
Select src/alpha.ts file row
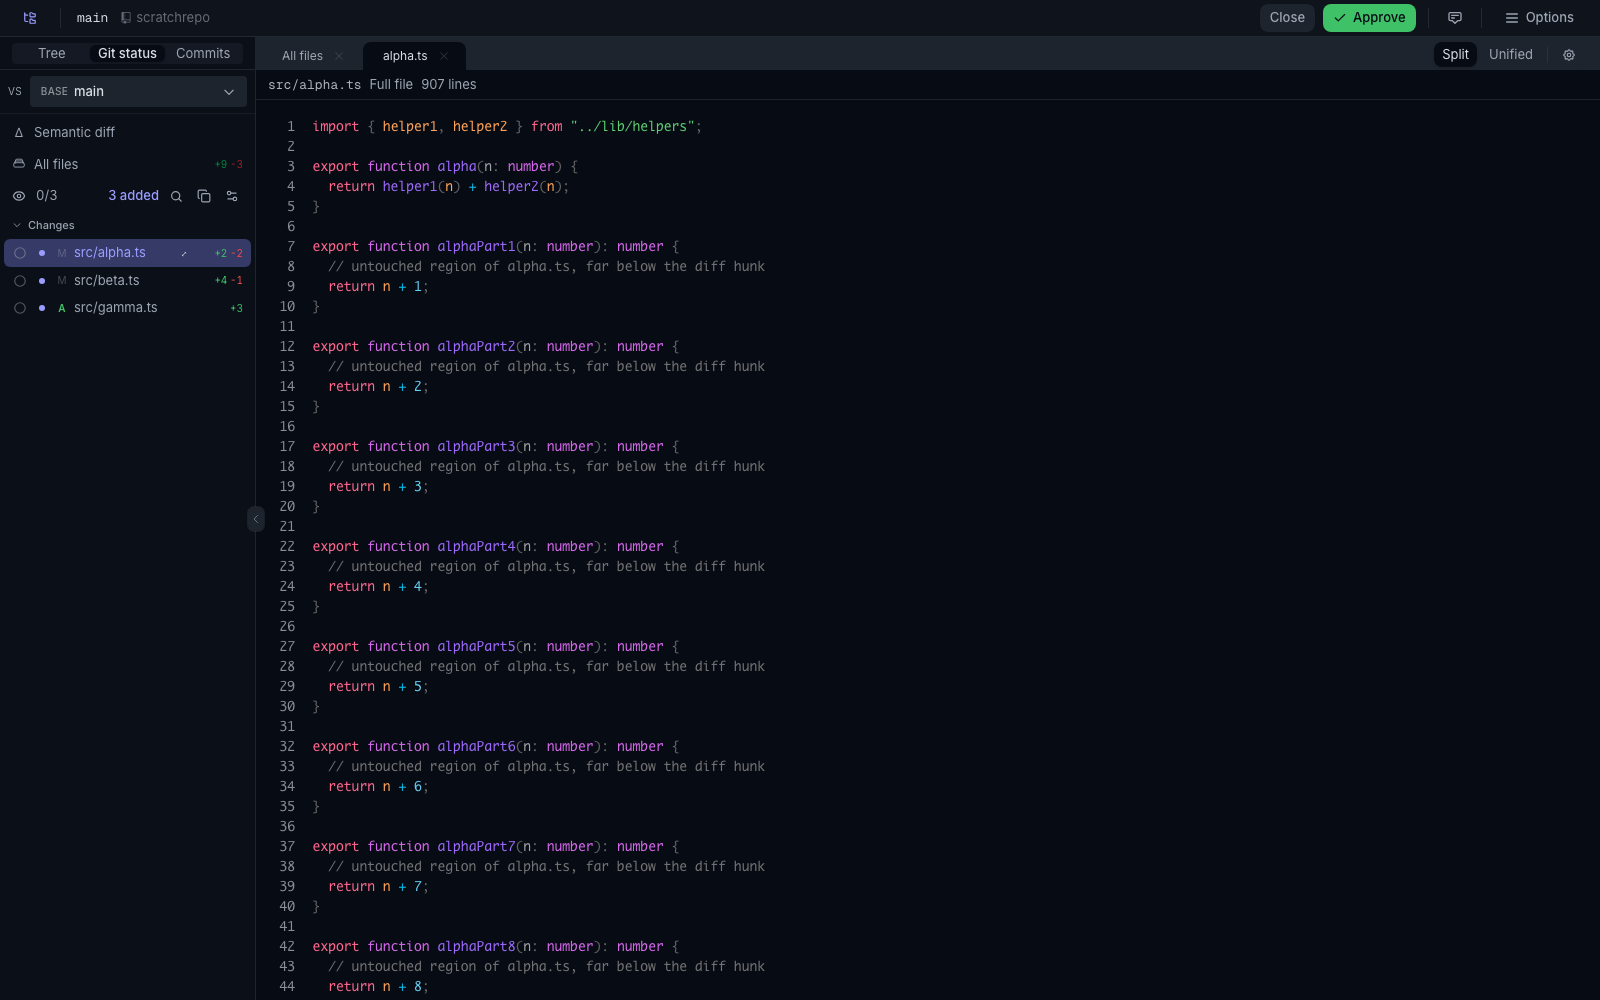[127, 253]
